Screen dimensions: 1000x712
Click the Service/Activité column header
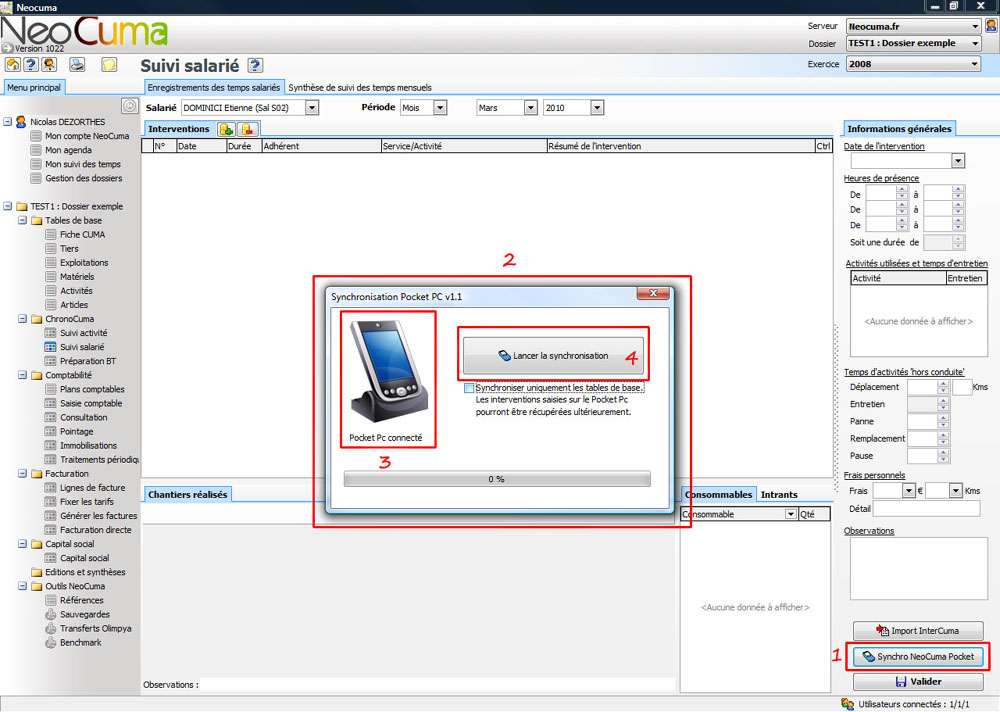pos(464,146)
